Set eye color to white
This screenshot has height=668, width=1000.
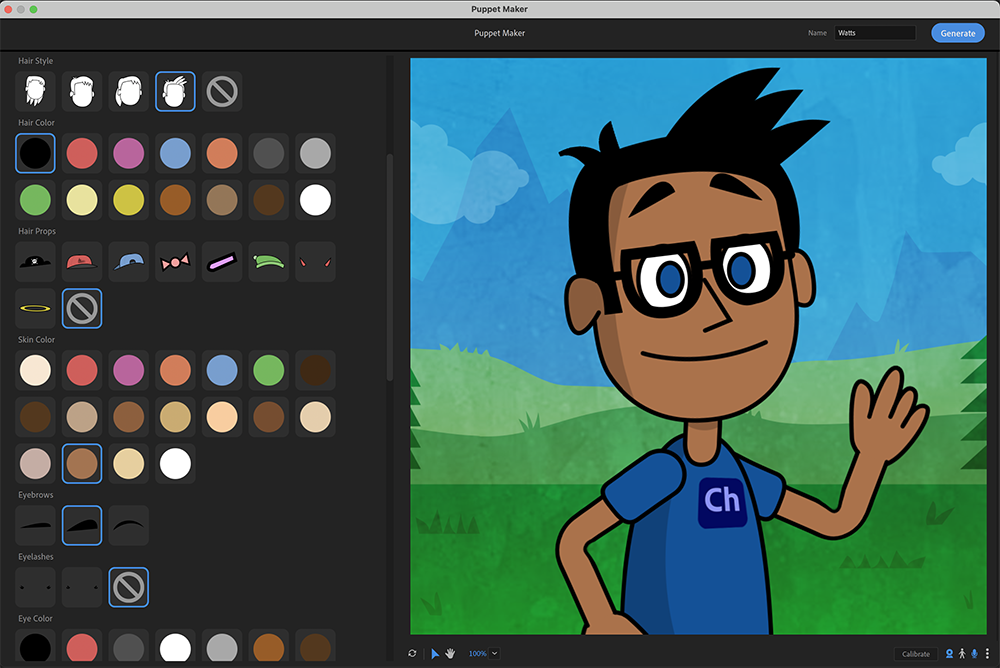pyautogui.click(x=175, y=646)
